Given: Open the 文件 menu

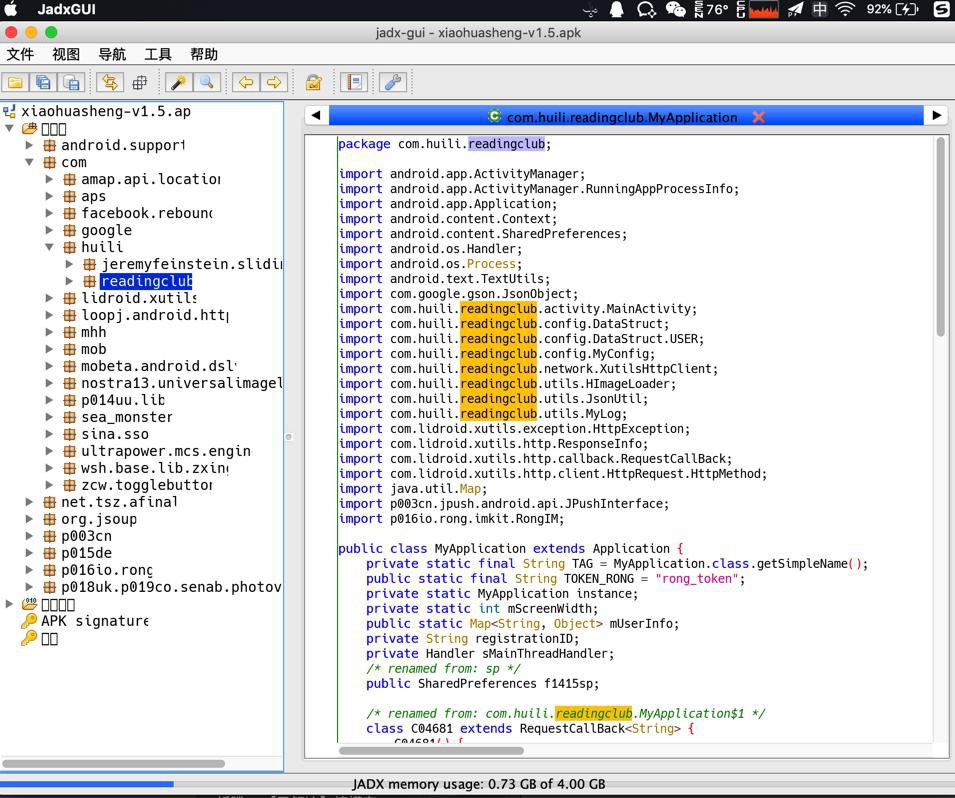Looking at the screenshot, I should [x=20, y=54].
